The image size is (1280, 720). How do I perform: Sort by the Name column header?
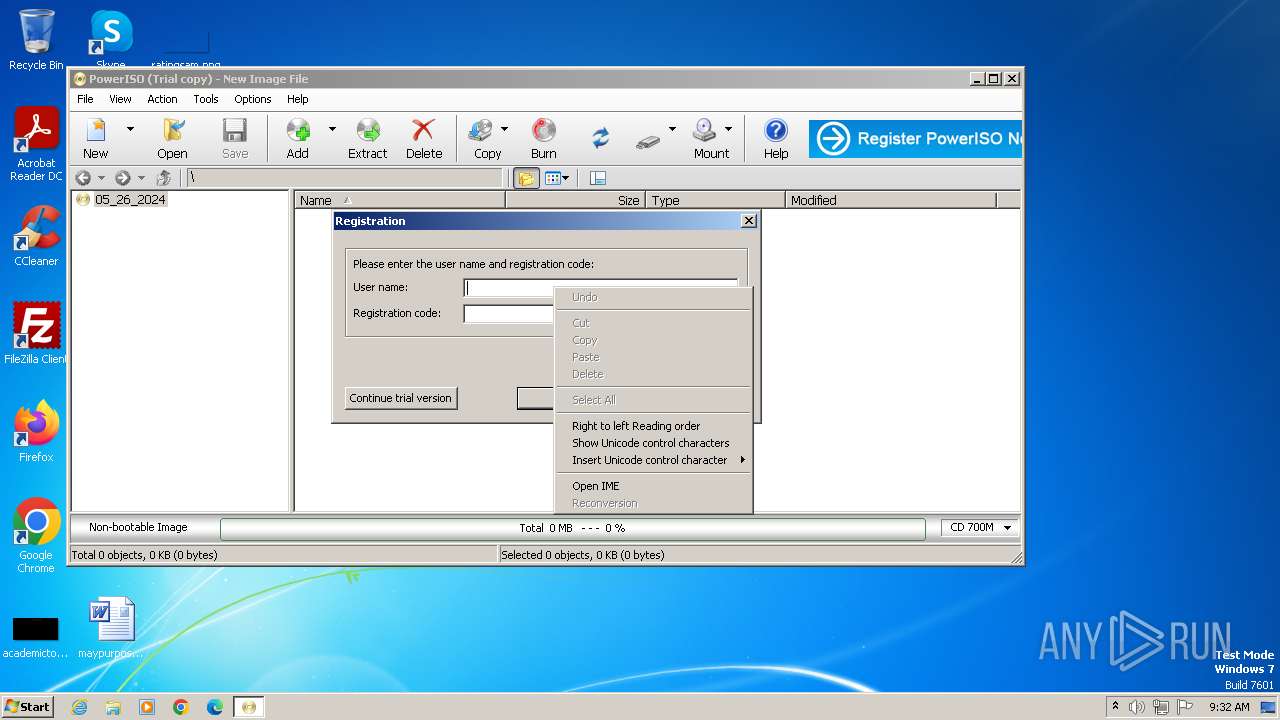[x=400, y=200]
